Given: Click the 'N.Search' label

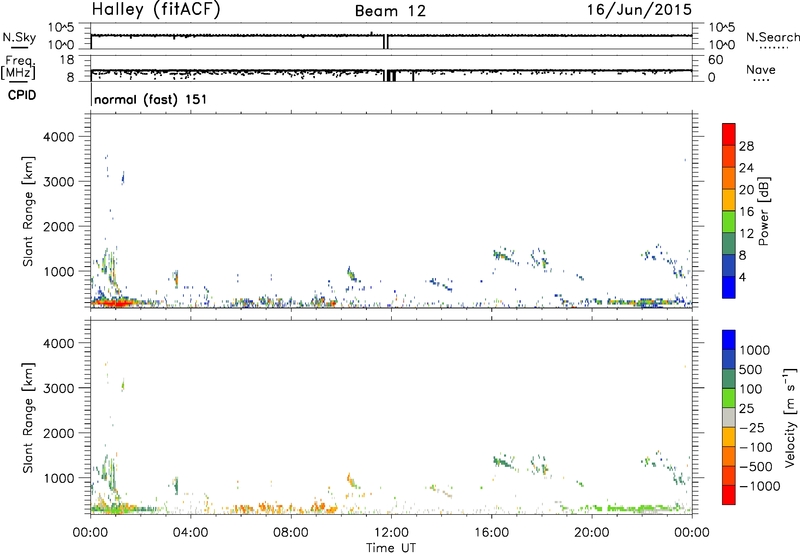Looking at the screenshot, I should 772,37.
